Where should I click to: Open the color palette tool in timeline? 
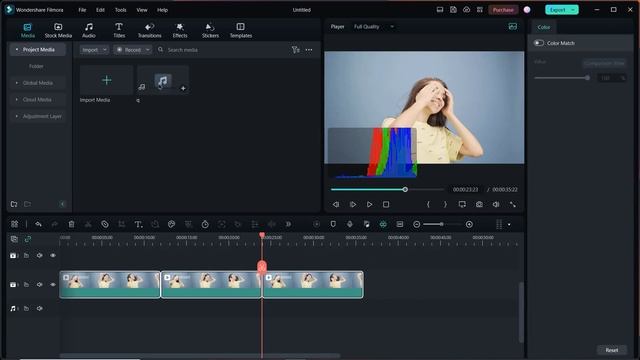[x=171, y=224]
